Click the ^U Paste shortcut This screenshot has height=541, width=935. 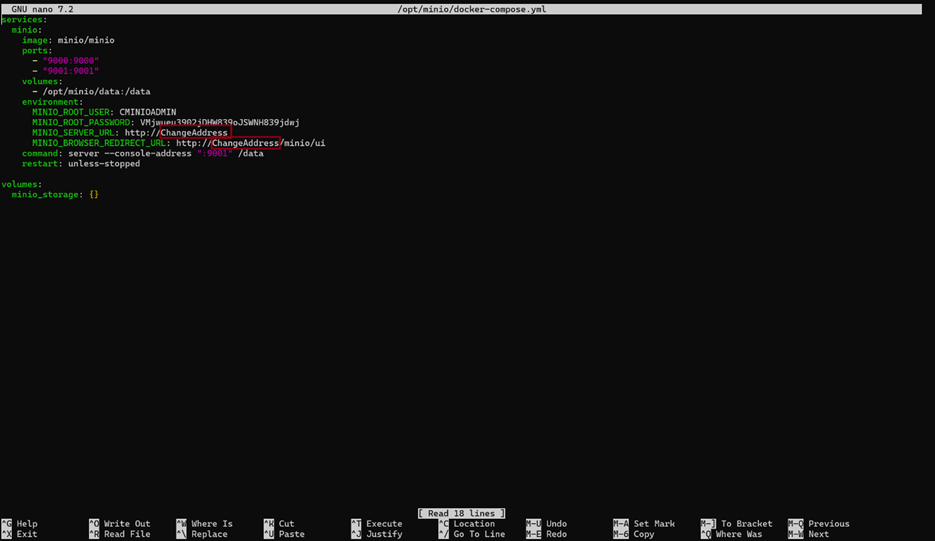284,534
